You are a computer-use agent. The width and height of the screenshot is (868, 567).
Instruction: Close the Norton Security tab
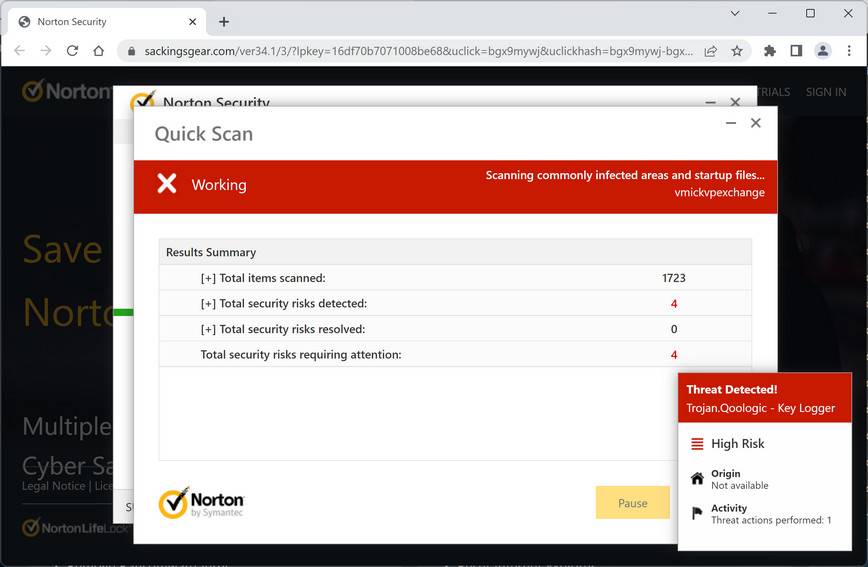pos(193,22)
